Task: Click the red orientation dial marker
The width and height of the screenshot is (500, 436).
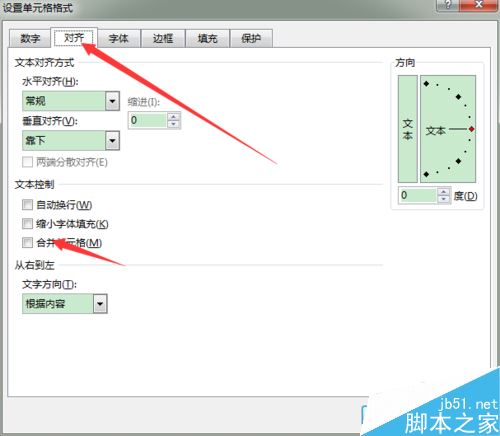Action: [471, 129]
